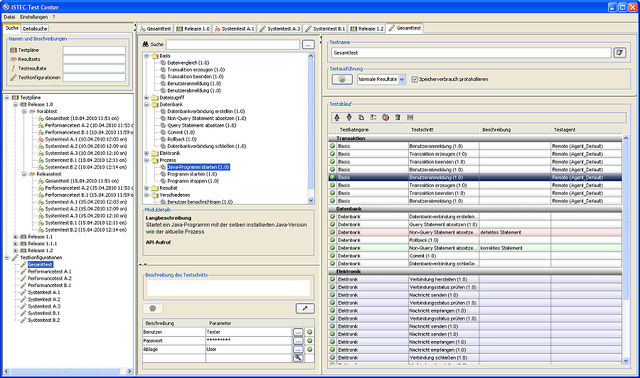Click the arrow button above the parameter table

coord(305,309)
